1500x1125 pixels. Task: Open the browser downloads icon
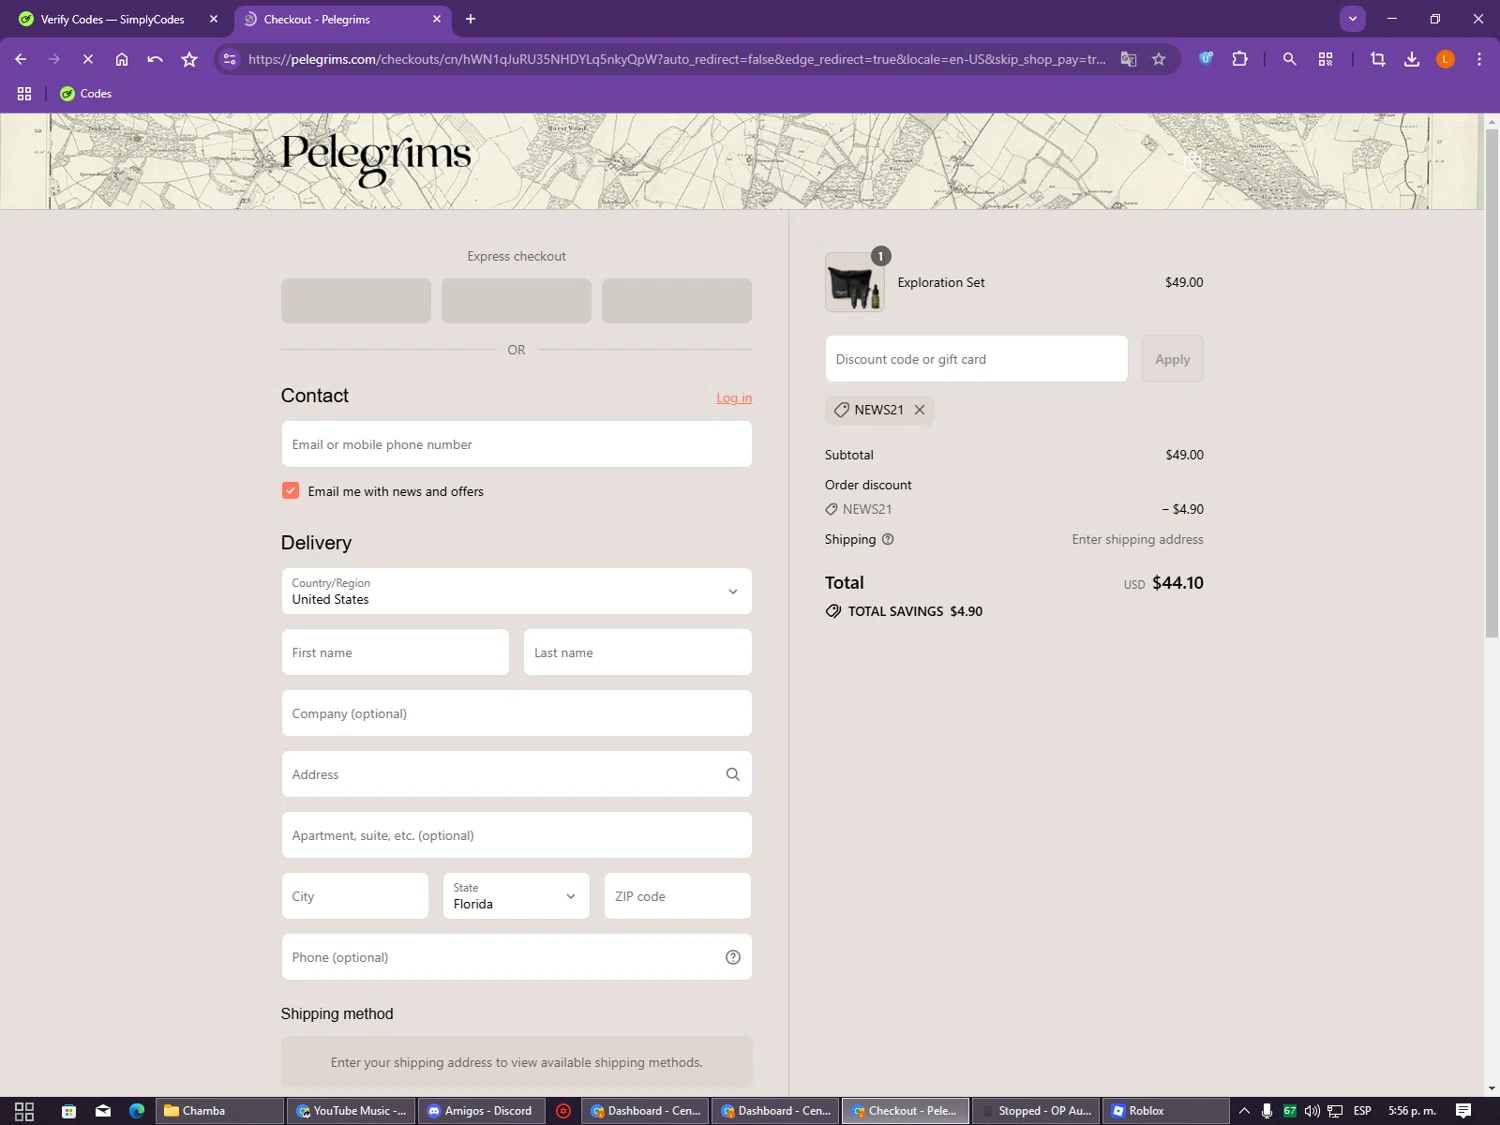click(x=1412, y=59)
